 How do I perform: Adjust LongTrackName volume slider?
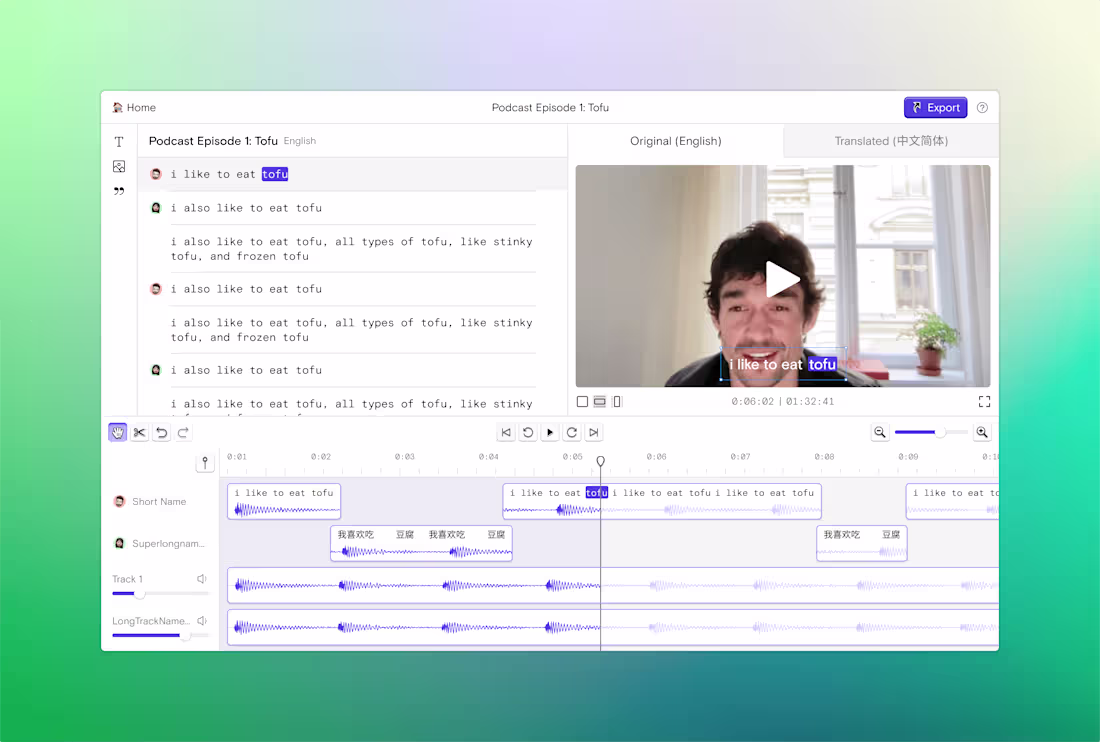(161, 635)
